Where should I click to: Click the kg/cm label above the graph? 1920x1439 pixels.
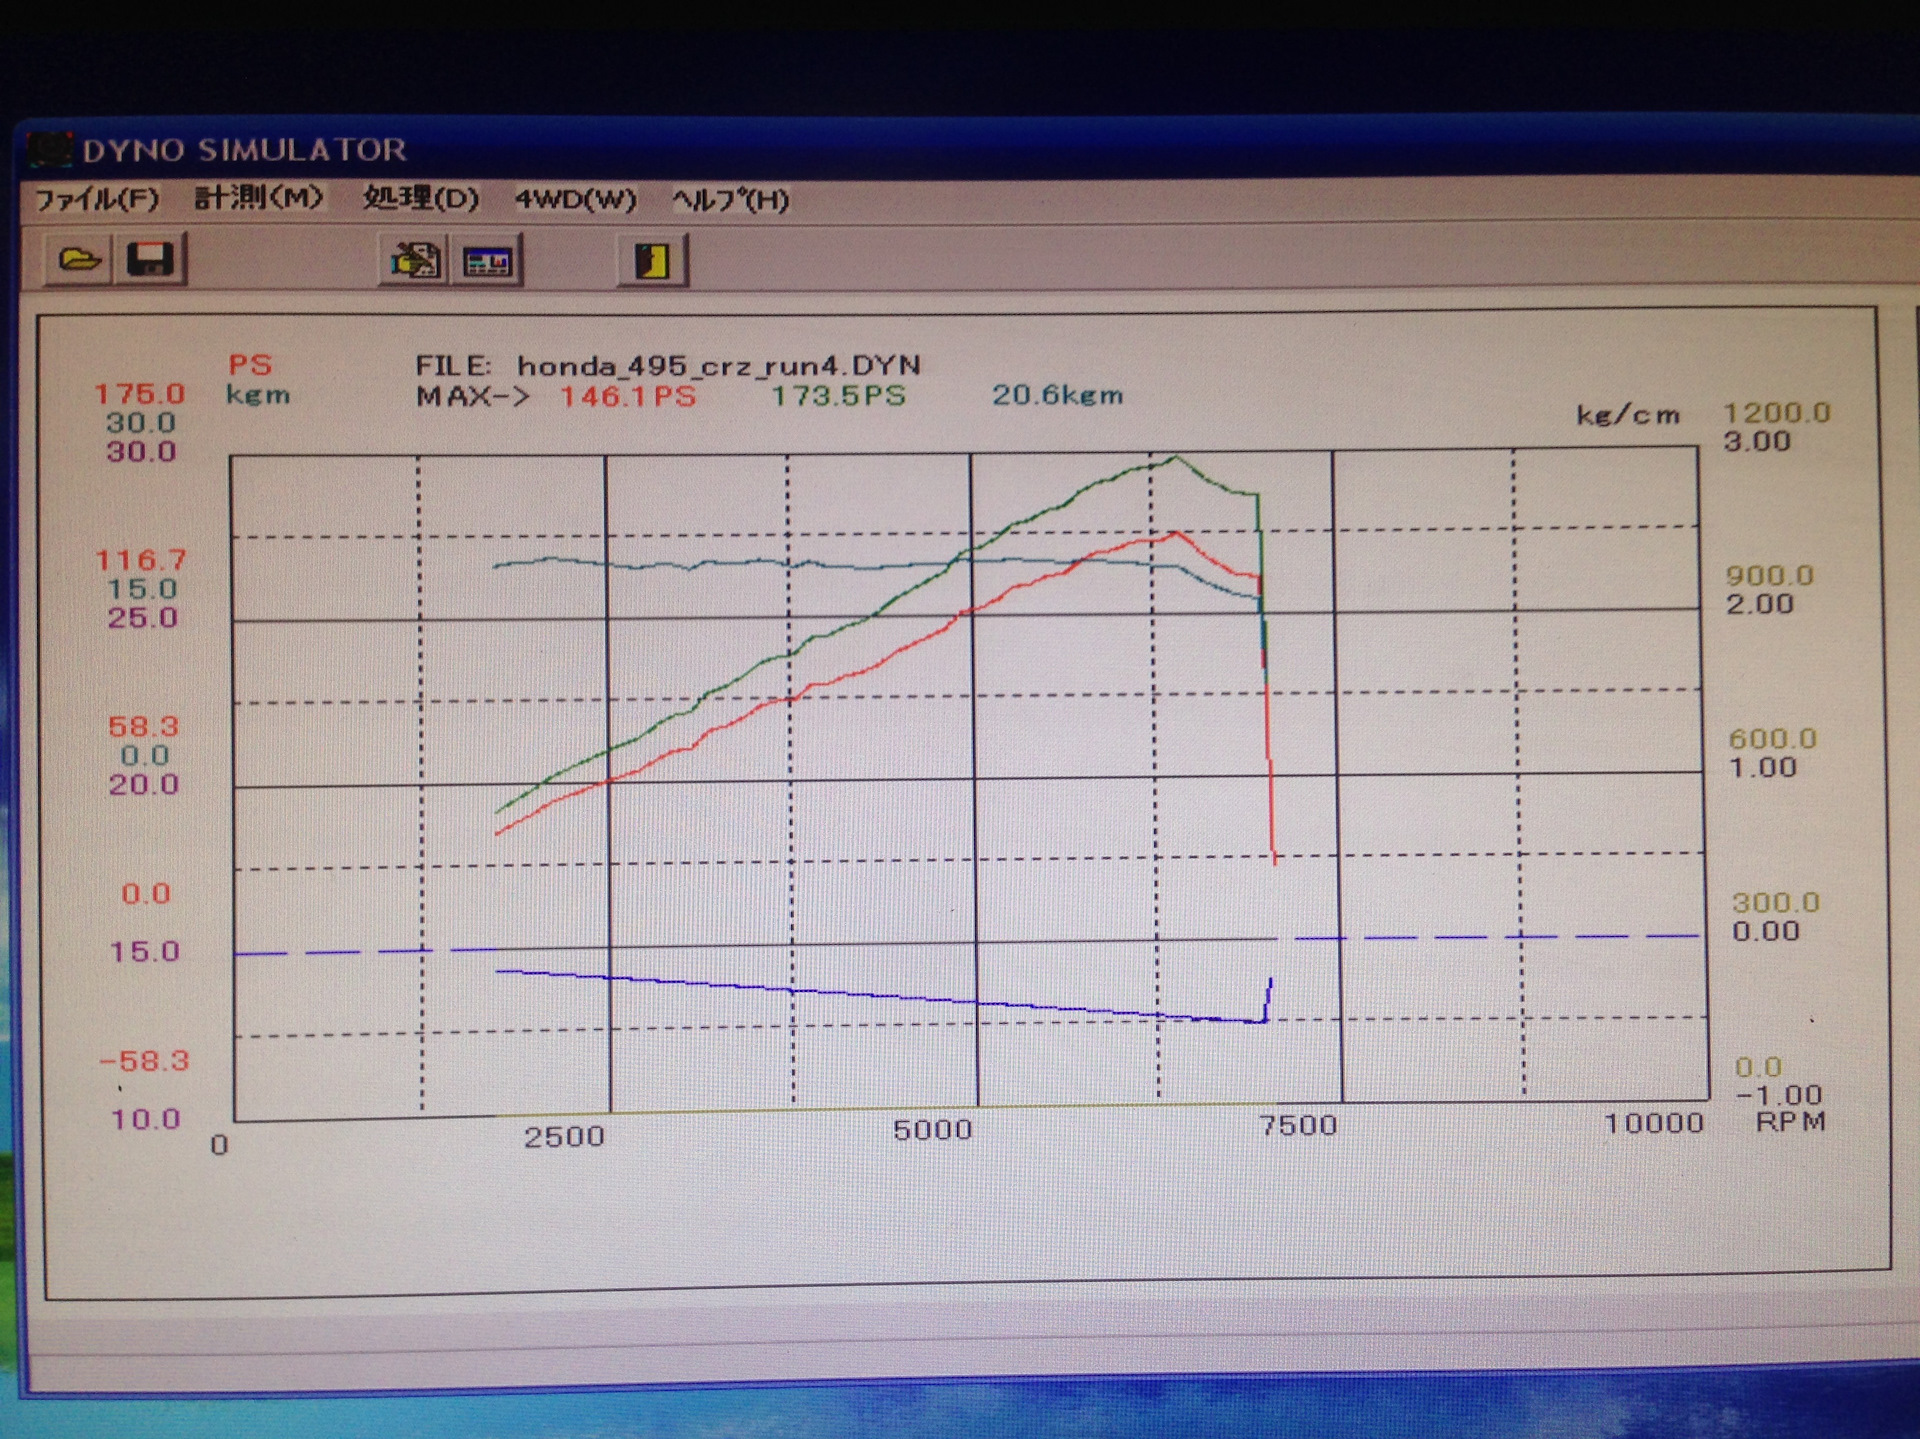click(1628, 414)
